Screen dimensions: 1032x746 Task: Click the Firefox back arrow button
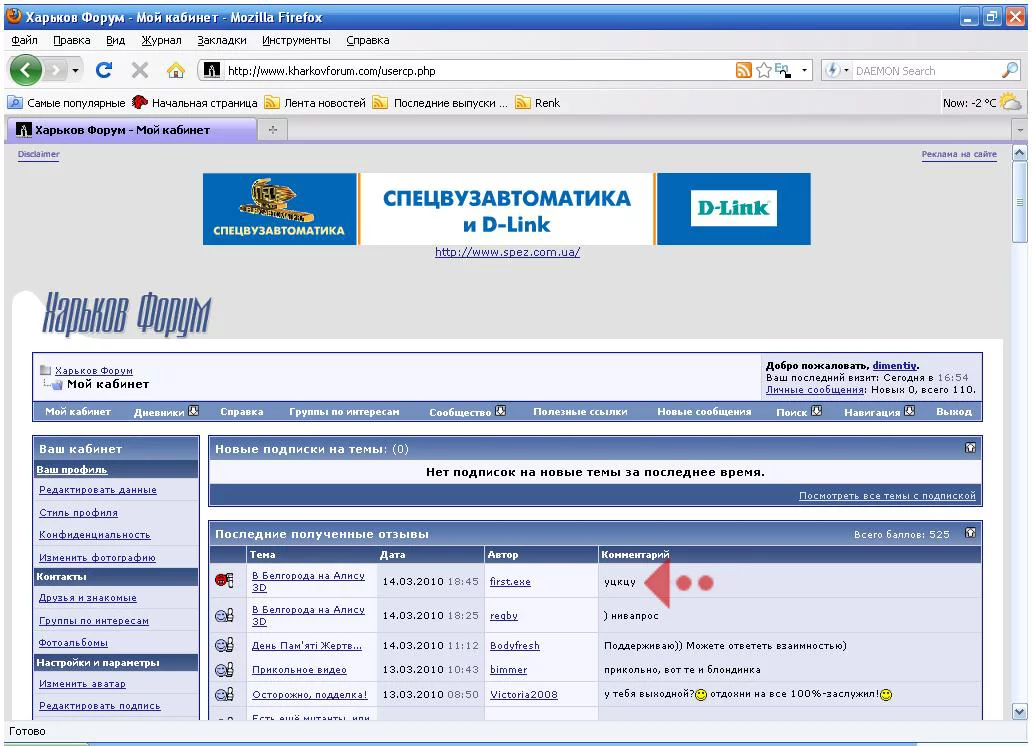(27, 71)
